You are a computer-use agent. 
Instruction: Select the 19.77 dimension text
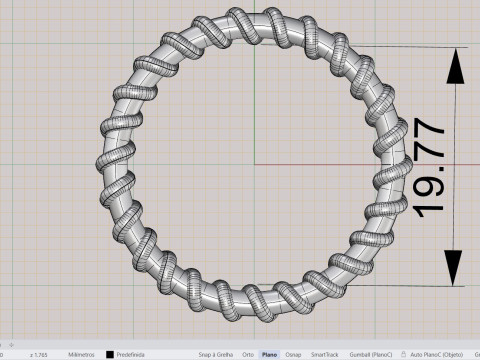click(428, 168)
